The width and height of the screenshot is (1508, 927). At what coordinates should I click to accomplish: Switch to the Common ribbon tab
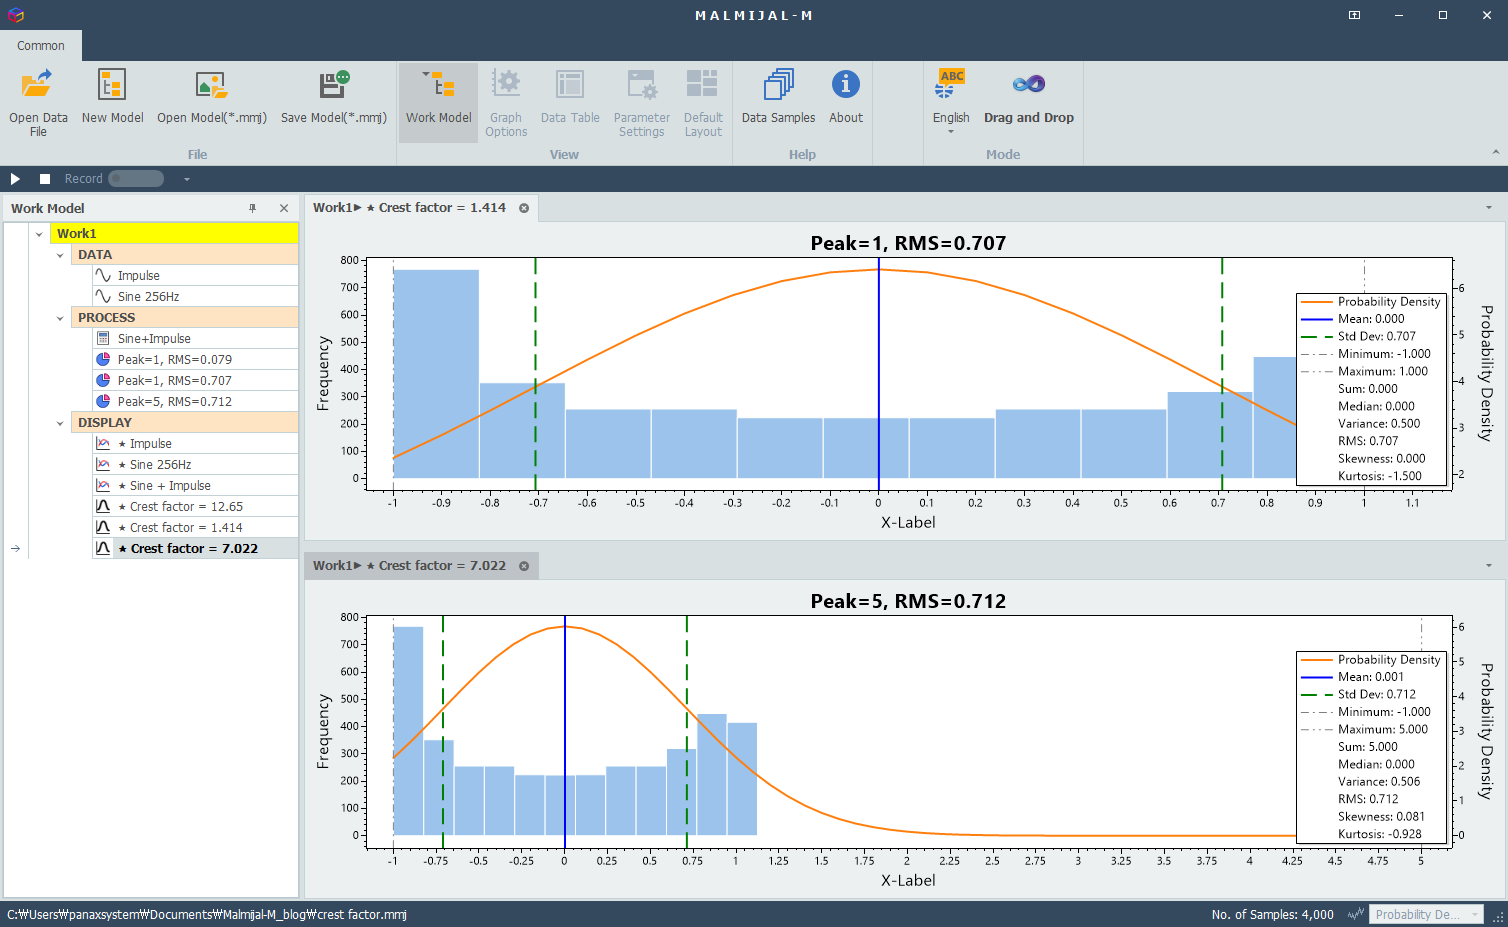[x=41, y=46]
